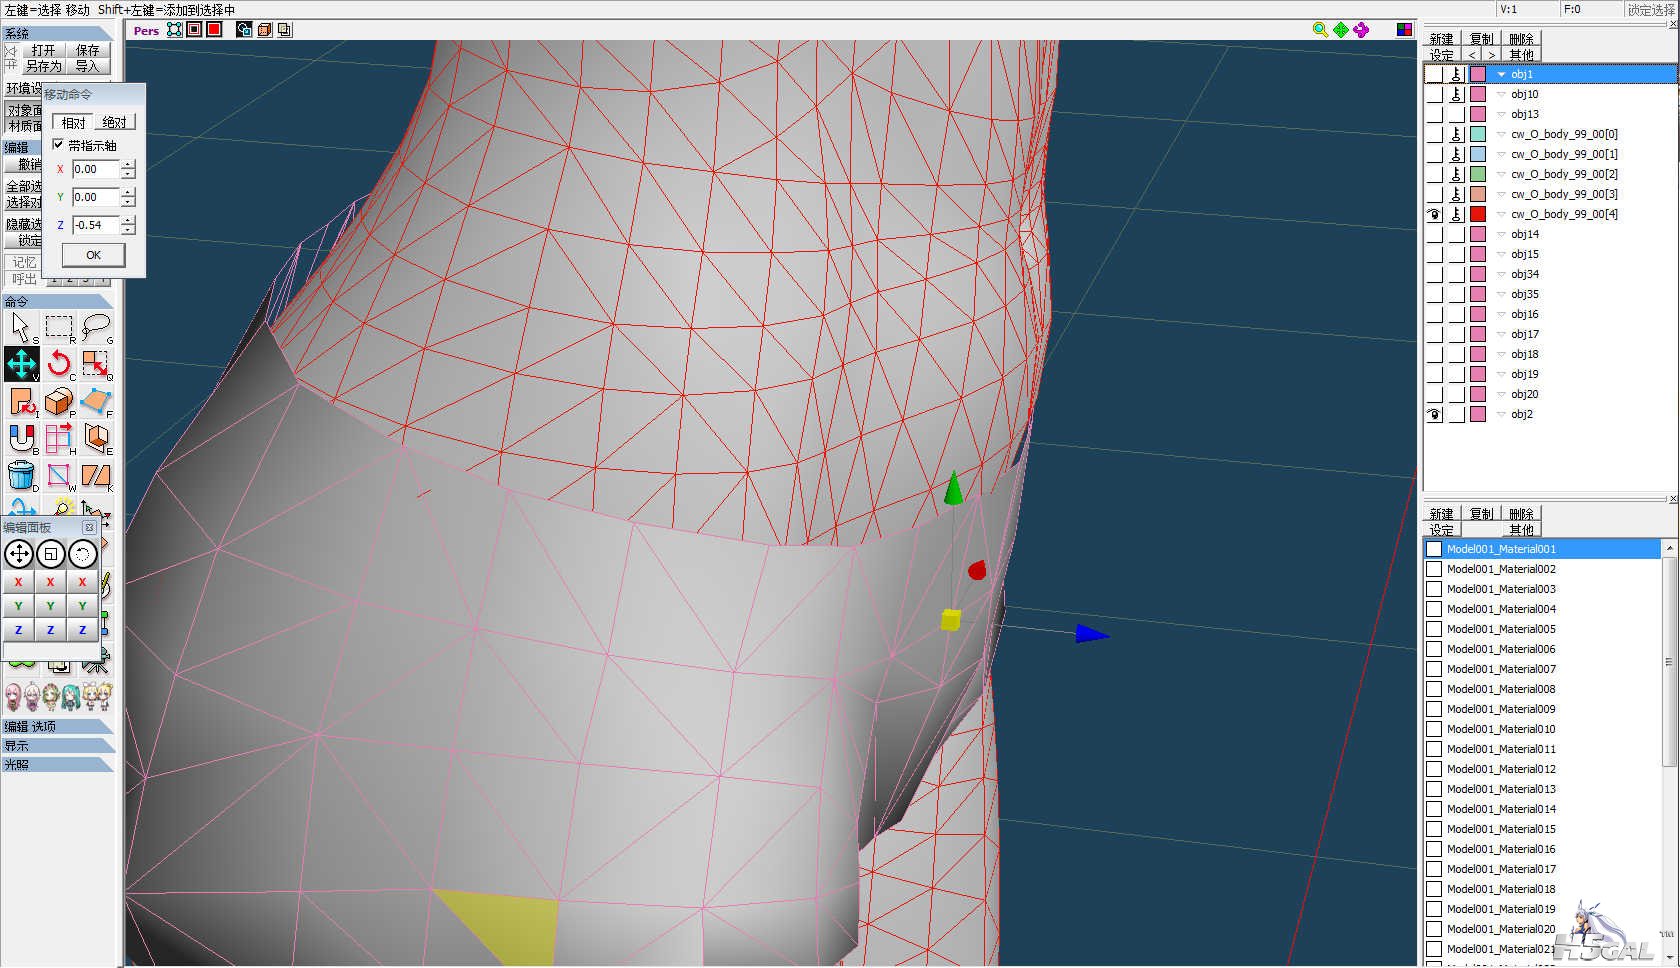Image resolution: width=1680 pixels, height=968 pixels.
Task: Select the Lasso selection tool
Action: point(96,327)
